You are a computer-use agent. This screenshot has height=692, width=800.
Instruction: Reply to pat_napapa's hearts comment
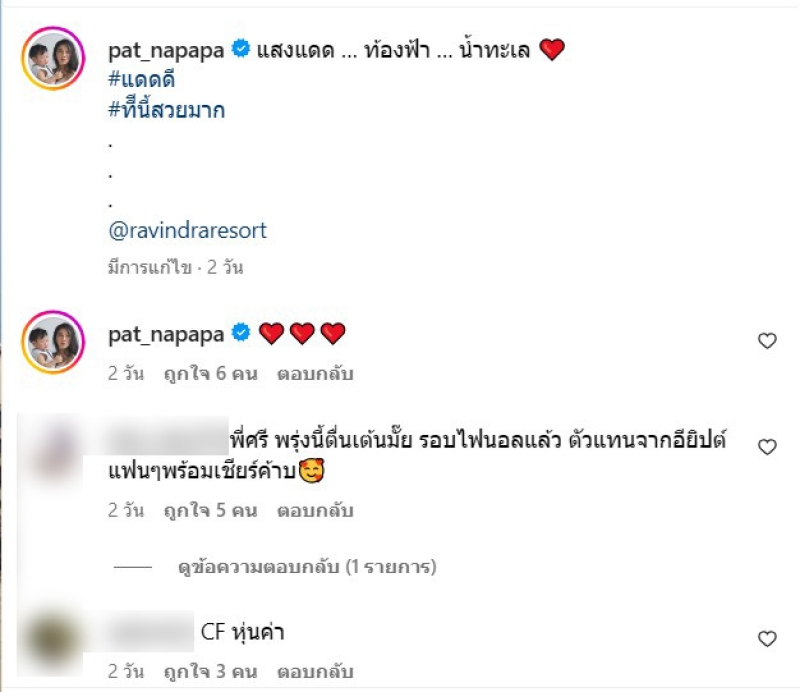[x=315, y=374]
